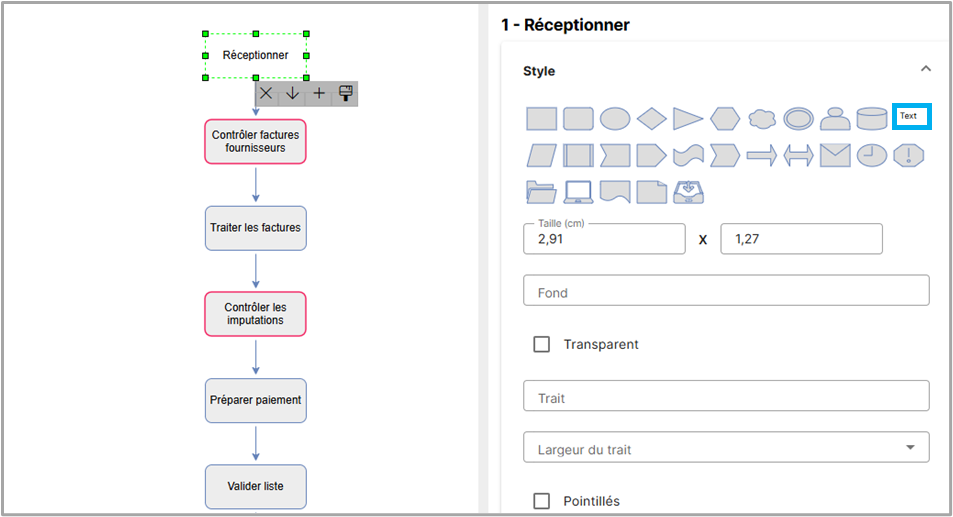The height and width of the screenshot is (517, 953).
Task: Toggle the Pointillés checkbox
Action: coord(542,501)
